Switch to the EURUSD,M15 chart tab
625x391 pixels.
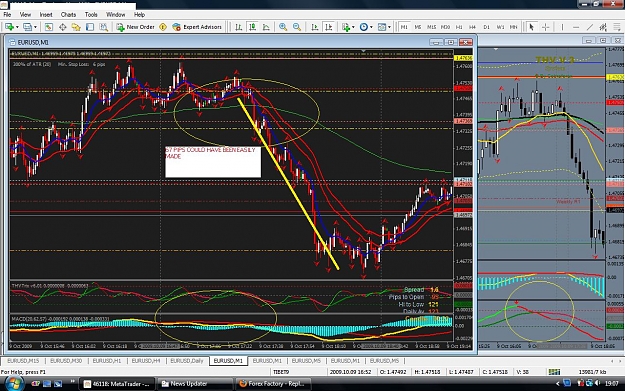pyautogui.click(x=23, y=361)
